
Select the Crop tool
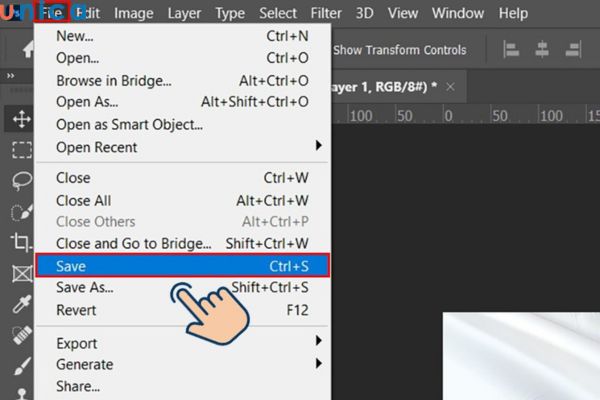[20, 242]
